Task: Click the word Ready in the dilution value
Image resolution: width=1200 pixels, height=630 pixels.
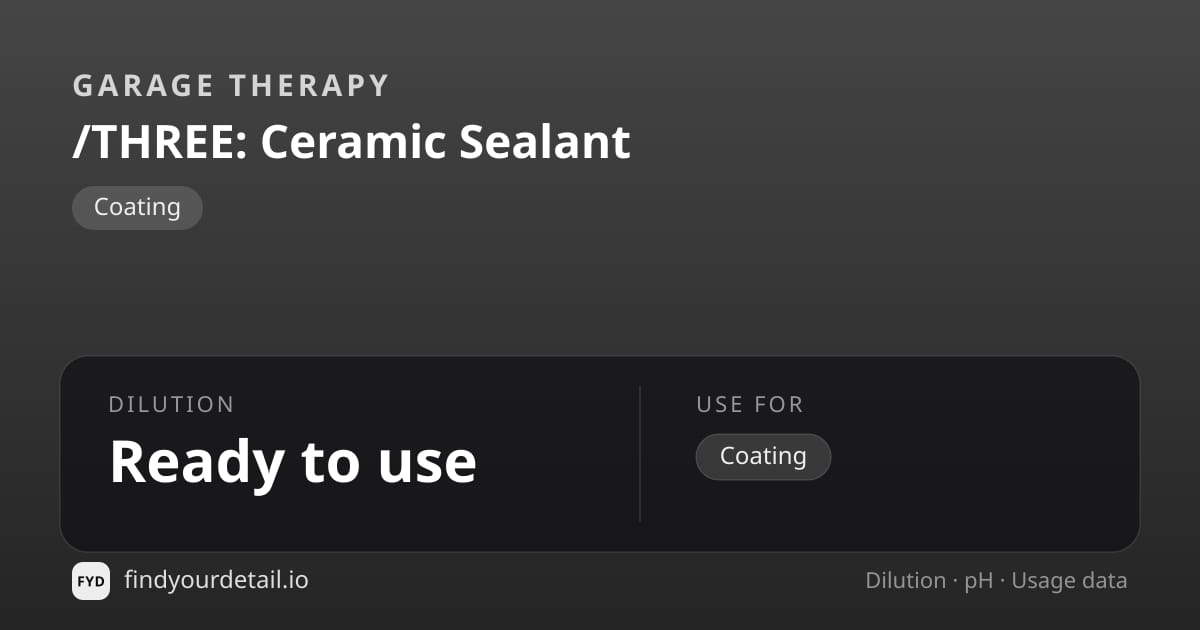Action: click(x=197, y=462)
